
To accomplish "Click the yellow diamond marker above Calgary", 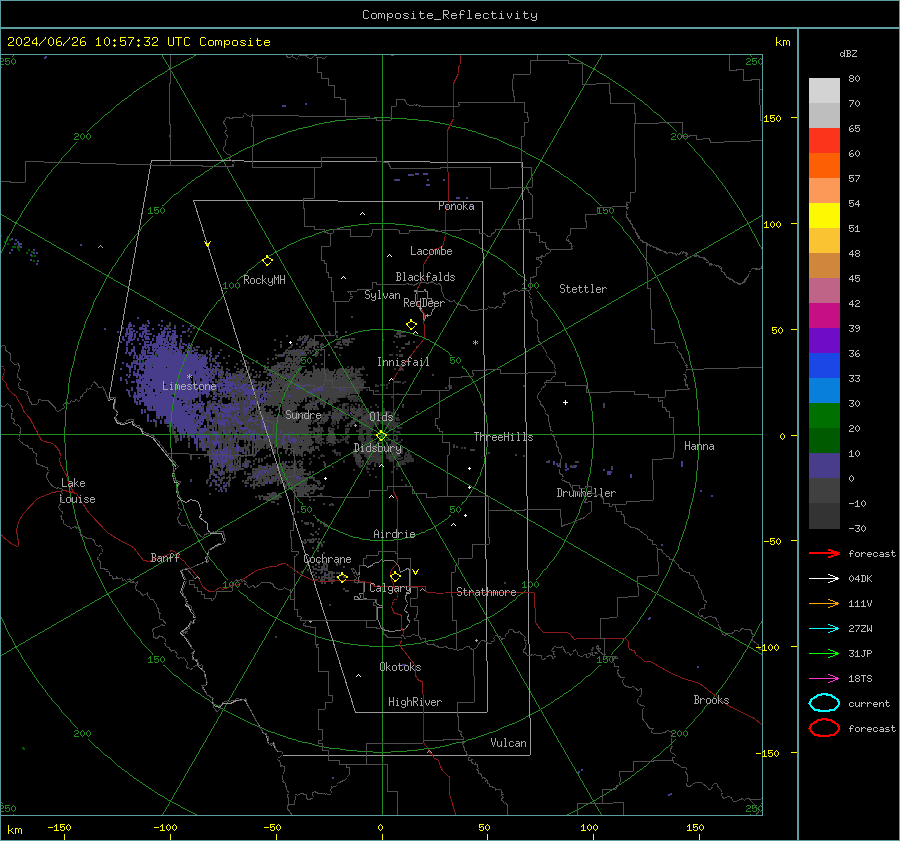I will point(395,576).
